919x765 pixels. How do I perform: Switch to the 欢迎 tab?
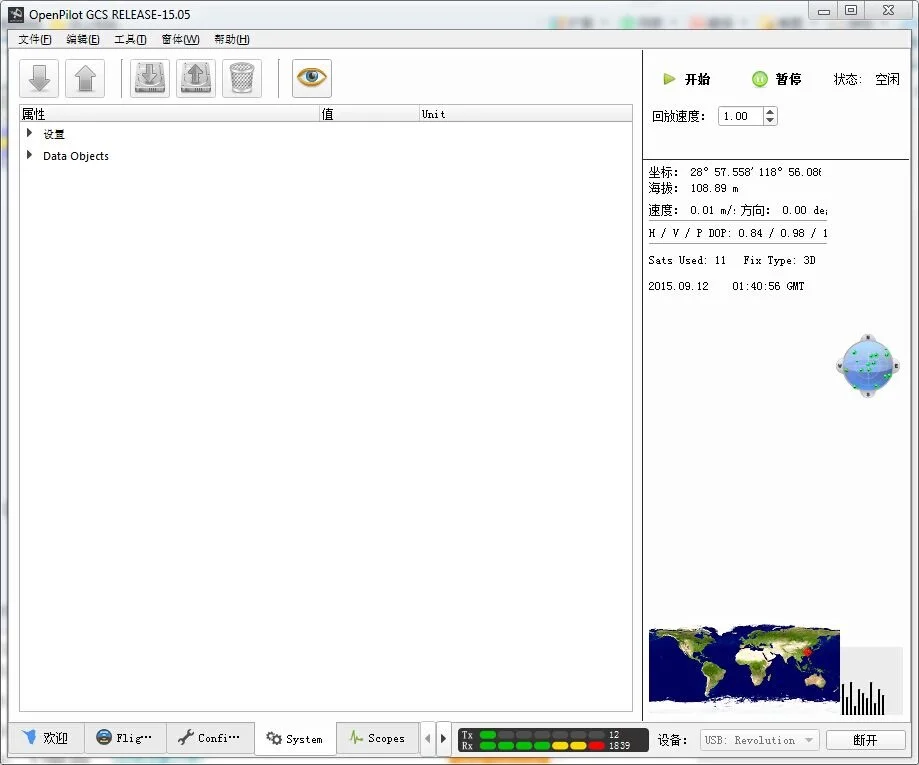click(x=46, y=737)
